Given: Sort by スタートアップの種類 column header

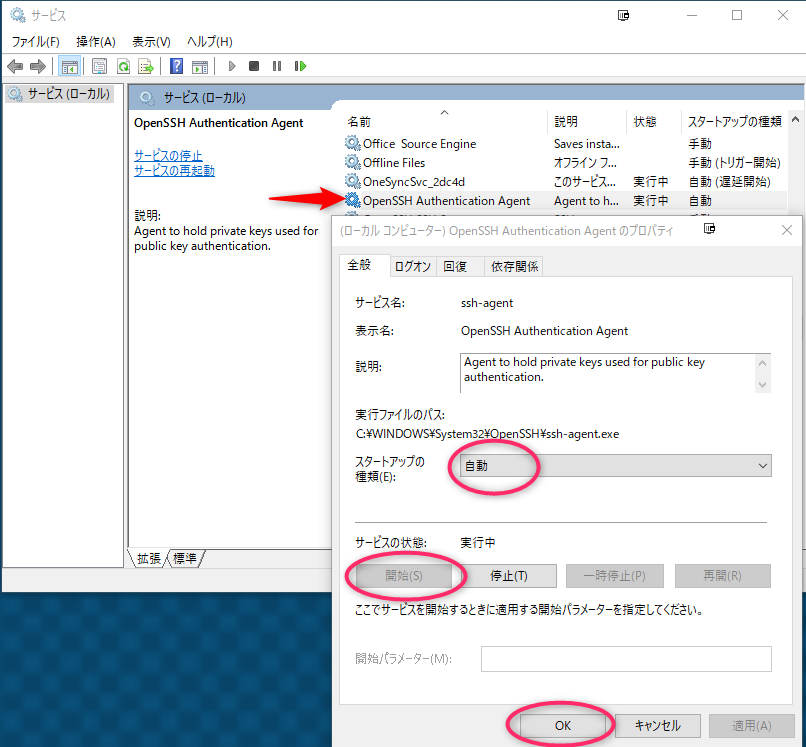Looking at the screenshot, I should (735, 122).
